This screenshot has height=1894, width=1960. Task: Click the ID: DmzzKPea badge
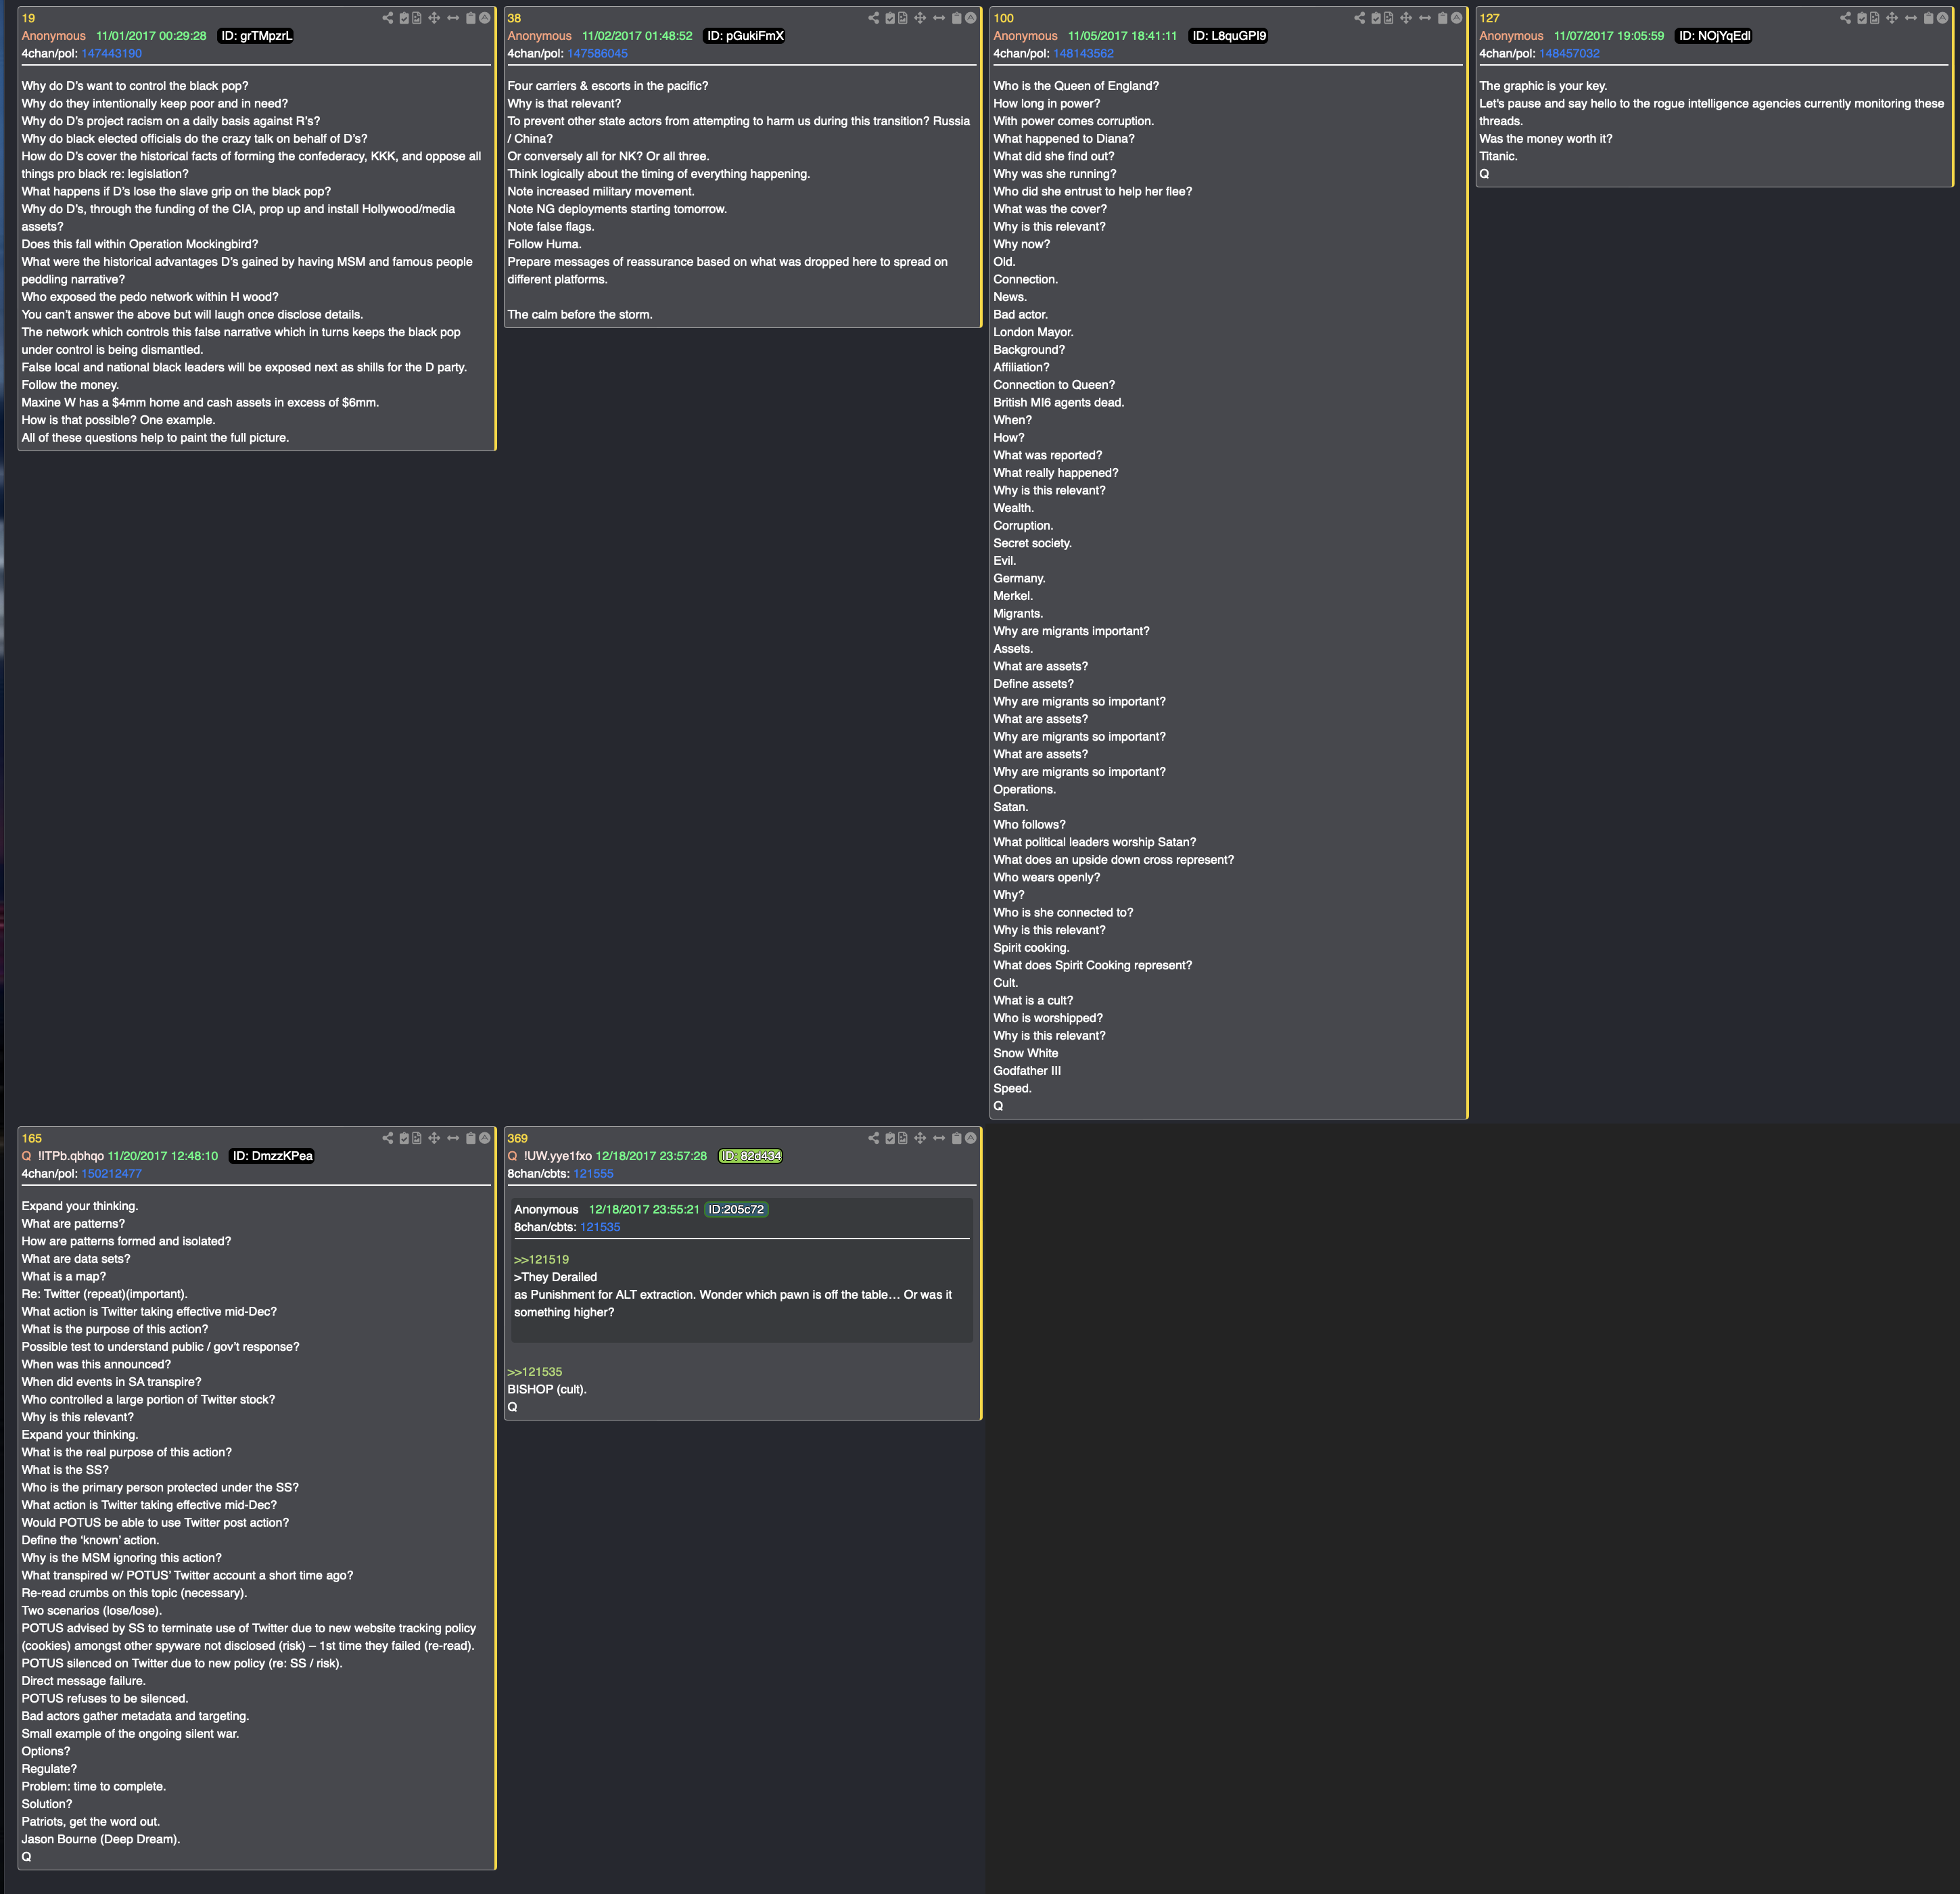(272, 1156)
